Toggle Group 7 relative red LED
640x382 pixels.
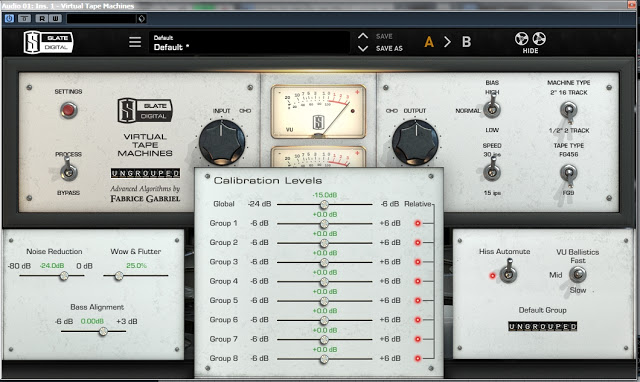[x=418, y=339]
